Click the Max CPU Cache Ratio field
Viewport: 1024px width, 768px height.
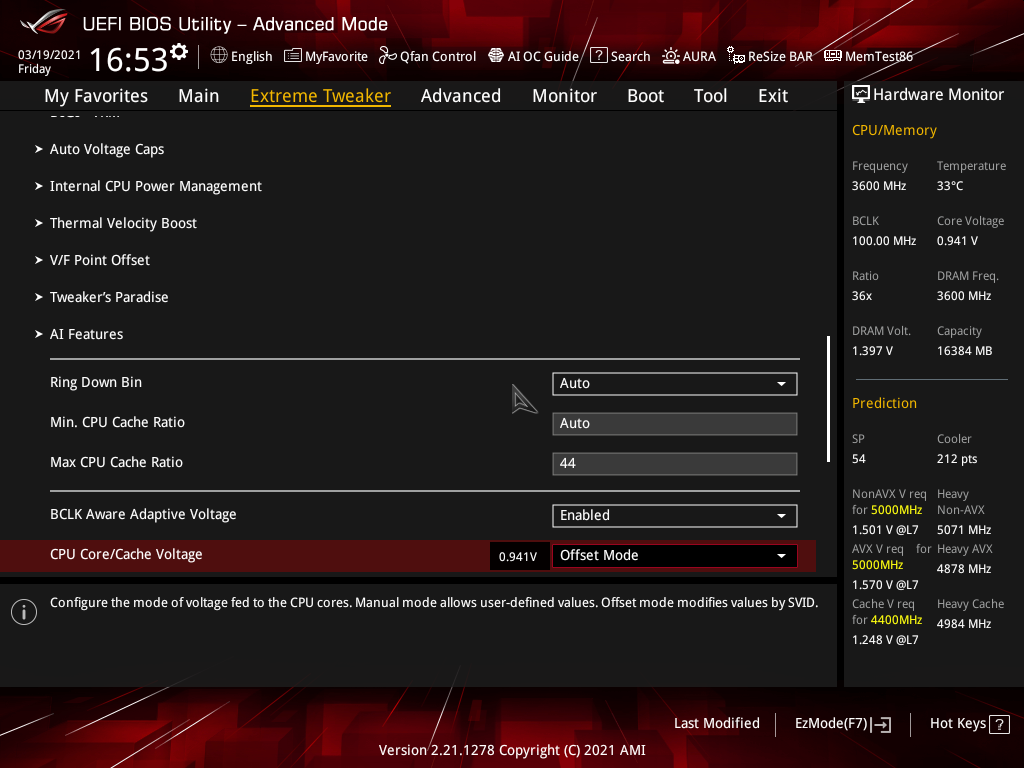(x=675, y=463)
